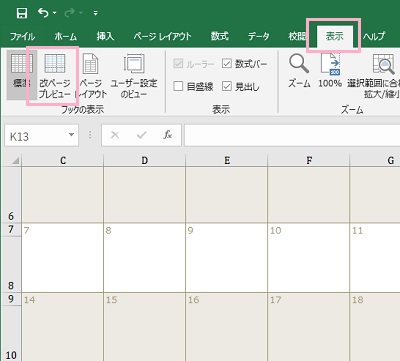
Task: Select column C header
Action: tap(63, 161)
